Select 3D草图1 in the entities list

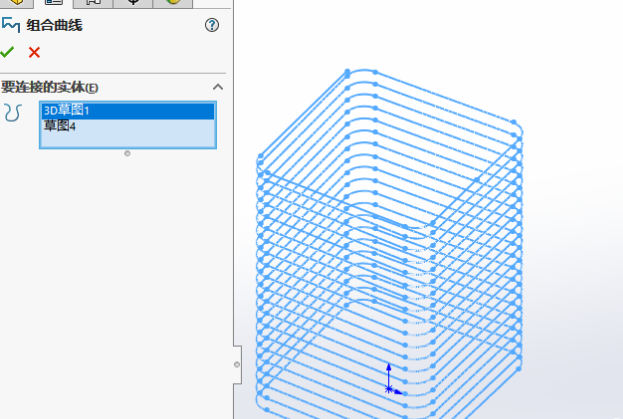pyautogui.click(x=128, y=111)
